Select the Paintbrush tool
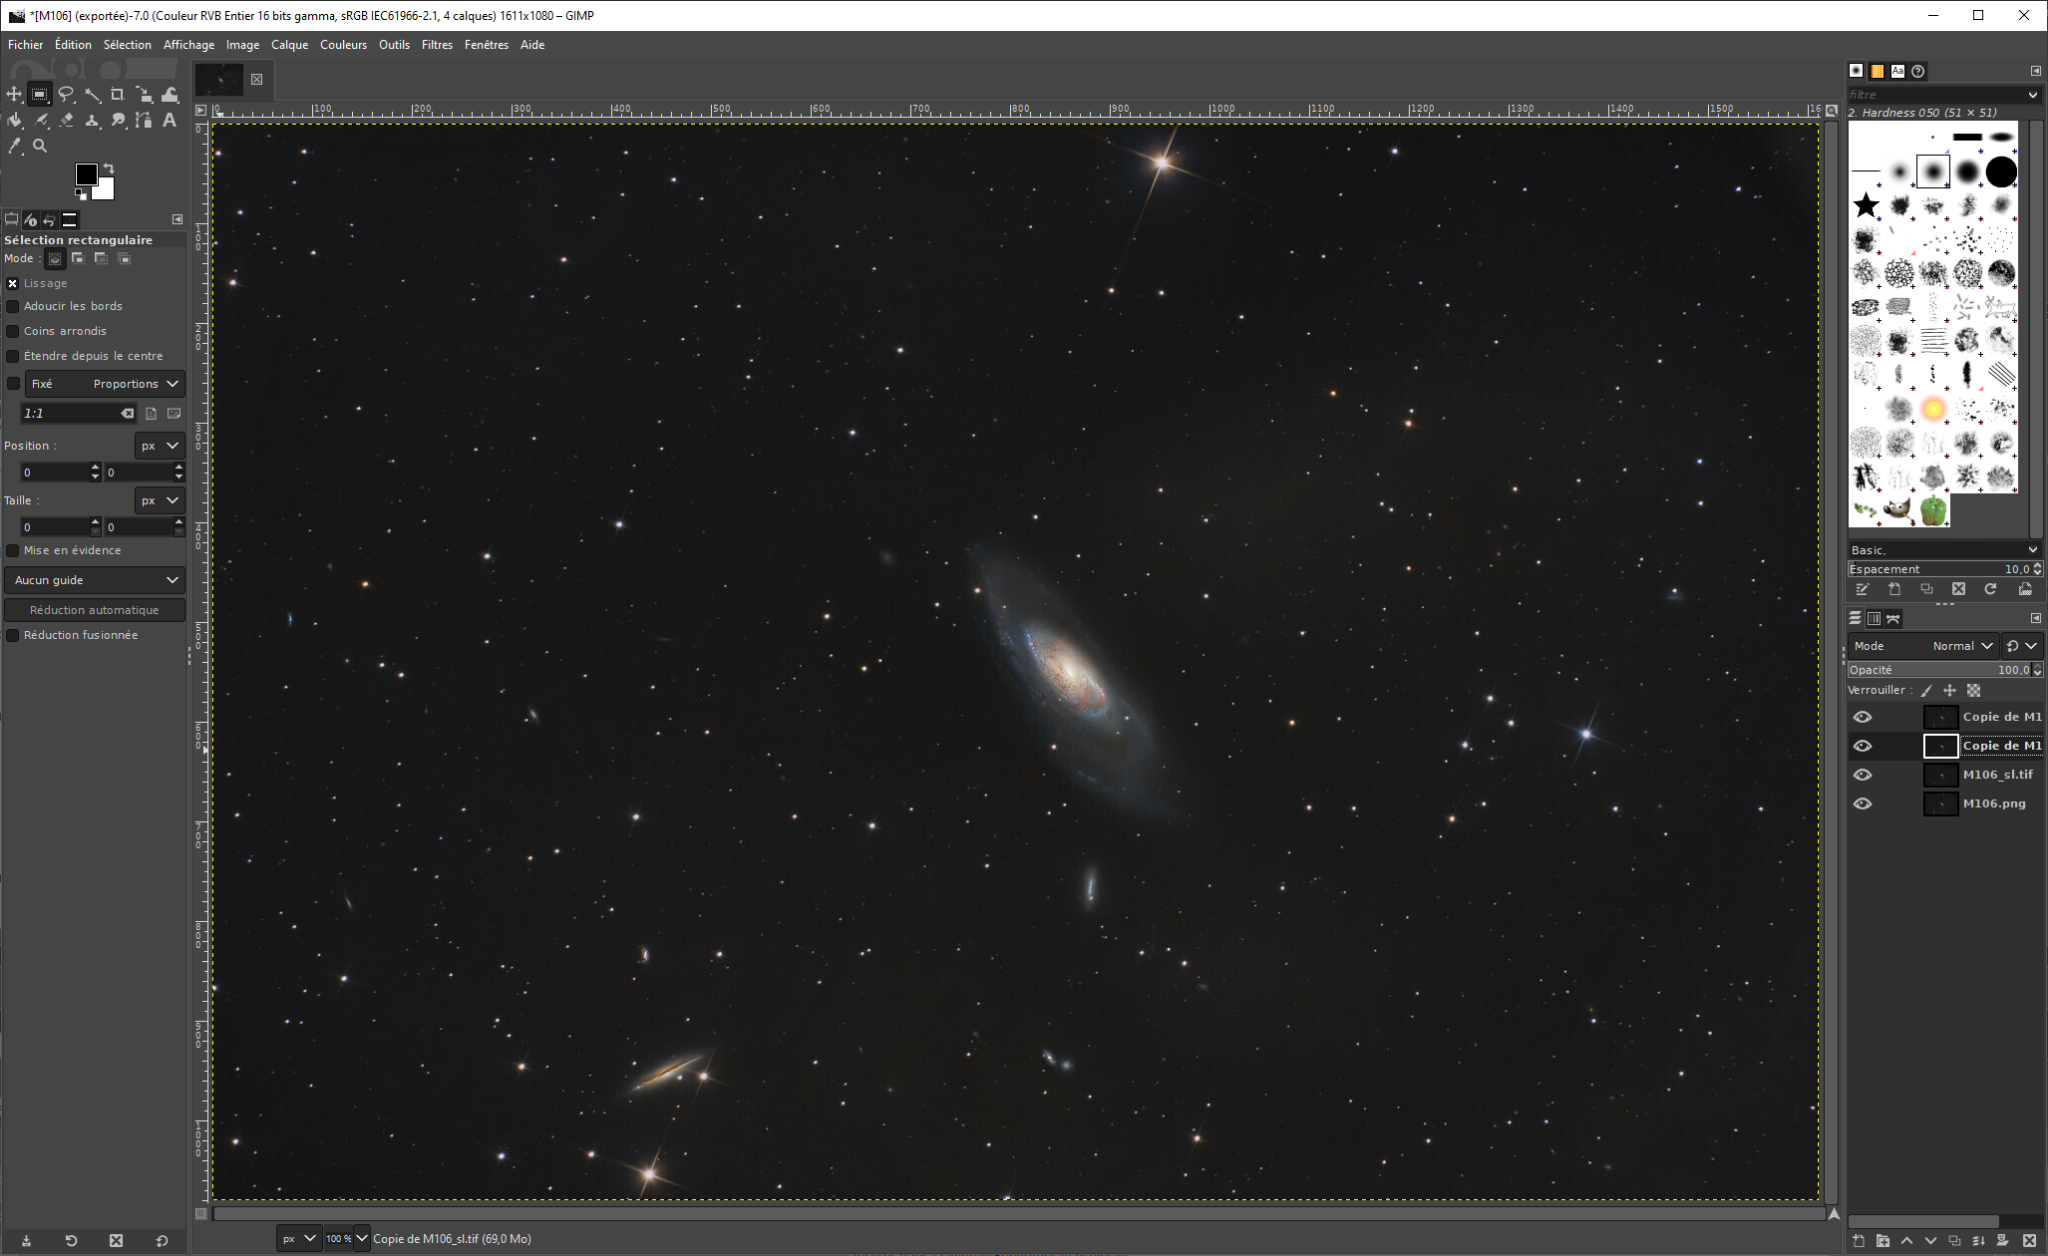The height and width of the screenshot is (1256, 2048). [x=40, y=120]
